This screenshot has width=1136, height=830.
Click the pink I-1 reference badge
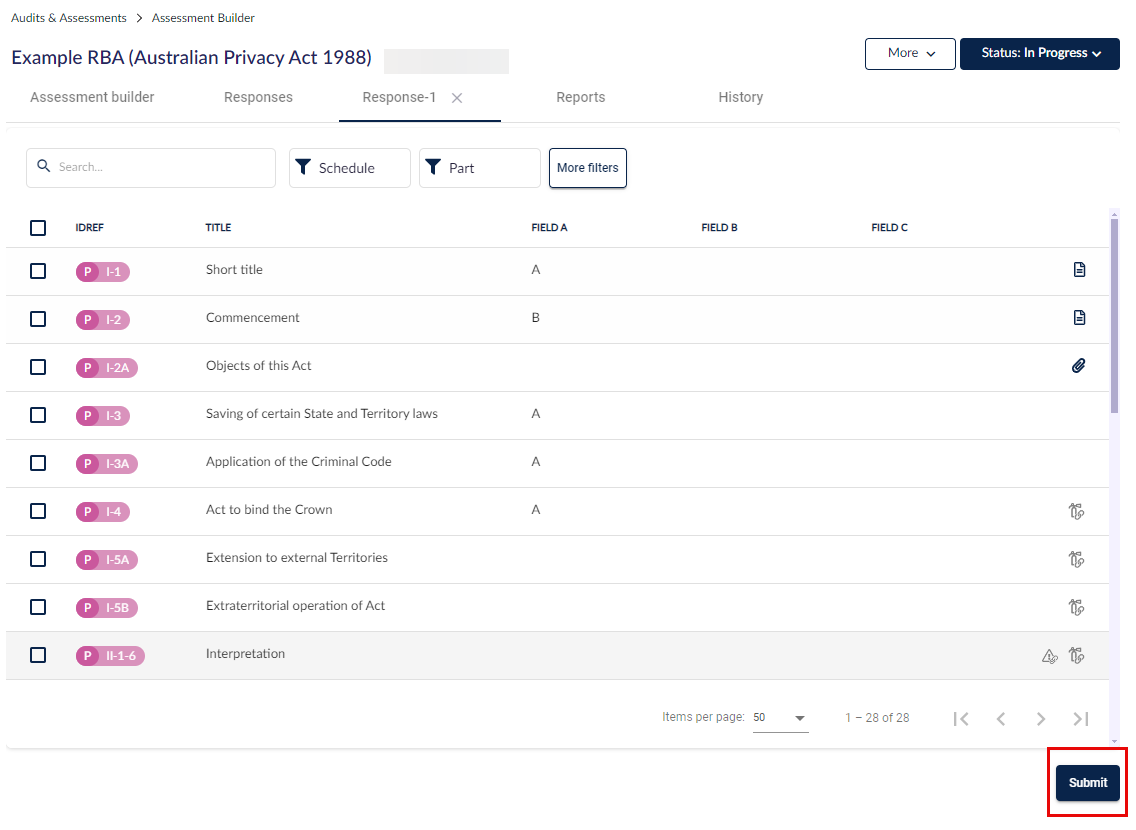tap(103, 272)
